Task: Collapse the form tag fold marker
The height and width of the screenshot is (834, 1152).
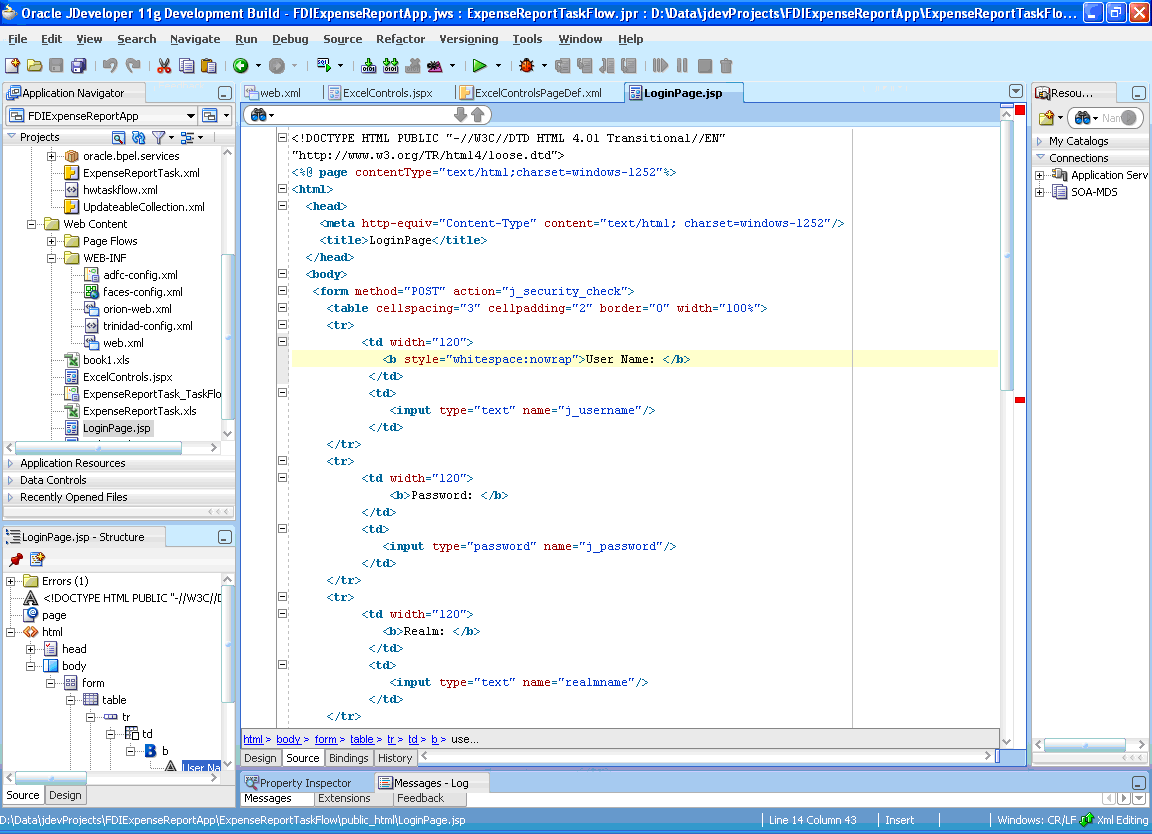Action: (282, 290)
